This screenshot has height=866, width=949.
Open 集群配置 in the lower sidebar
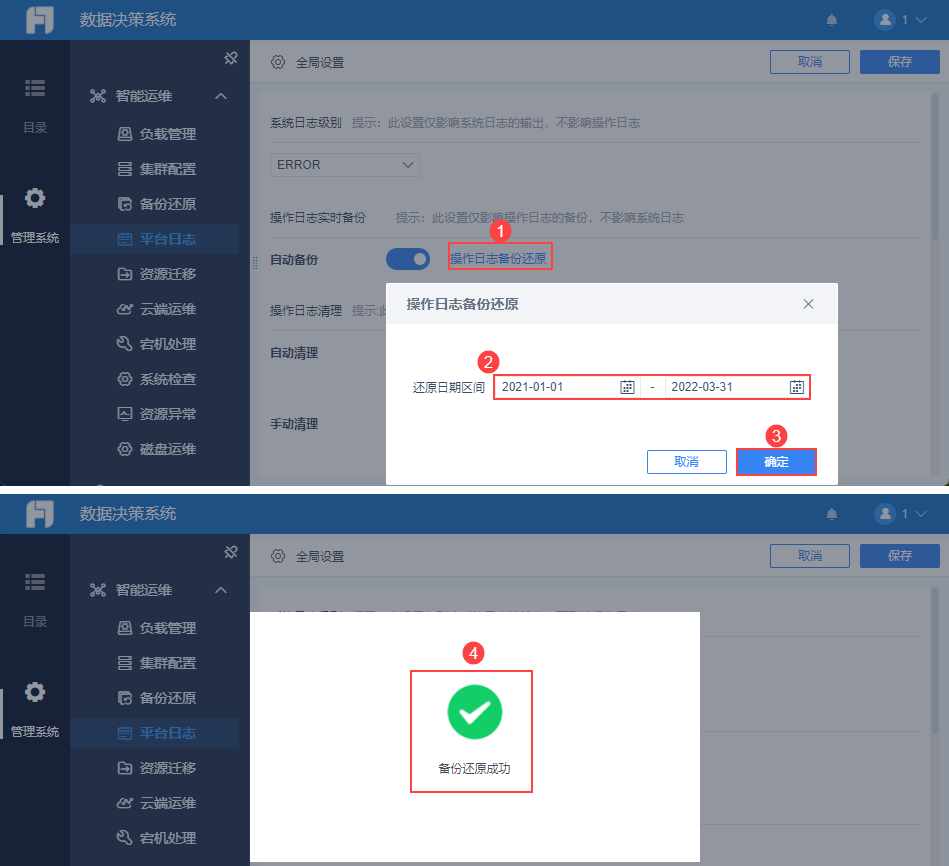(156, 663)
